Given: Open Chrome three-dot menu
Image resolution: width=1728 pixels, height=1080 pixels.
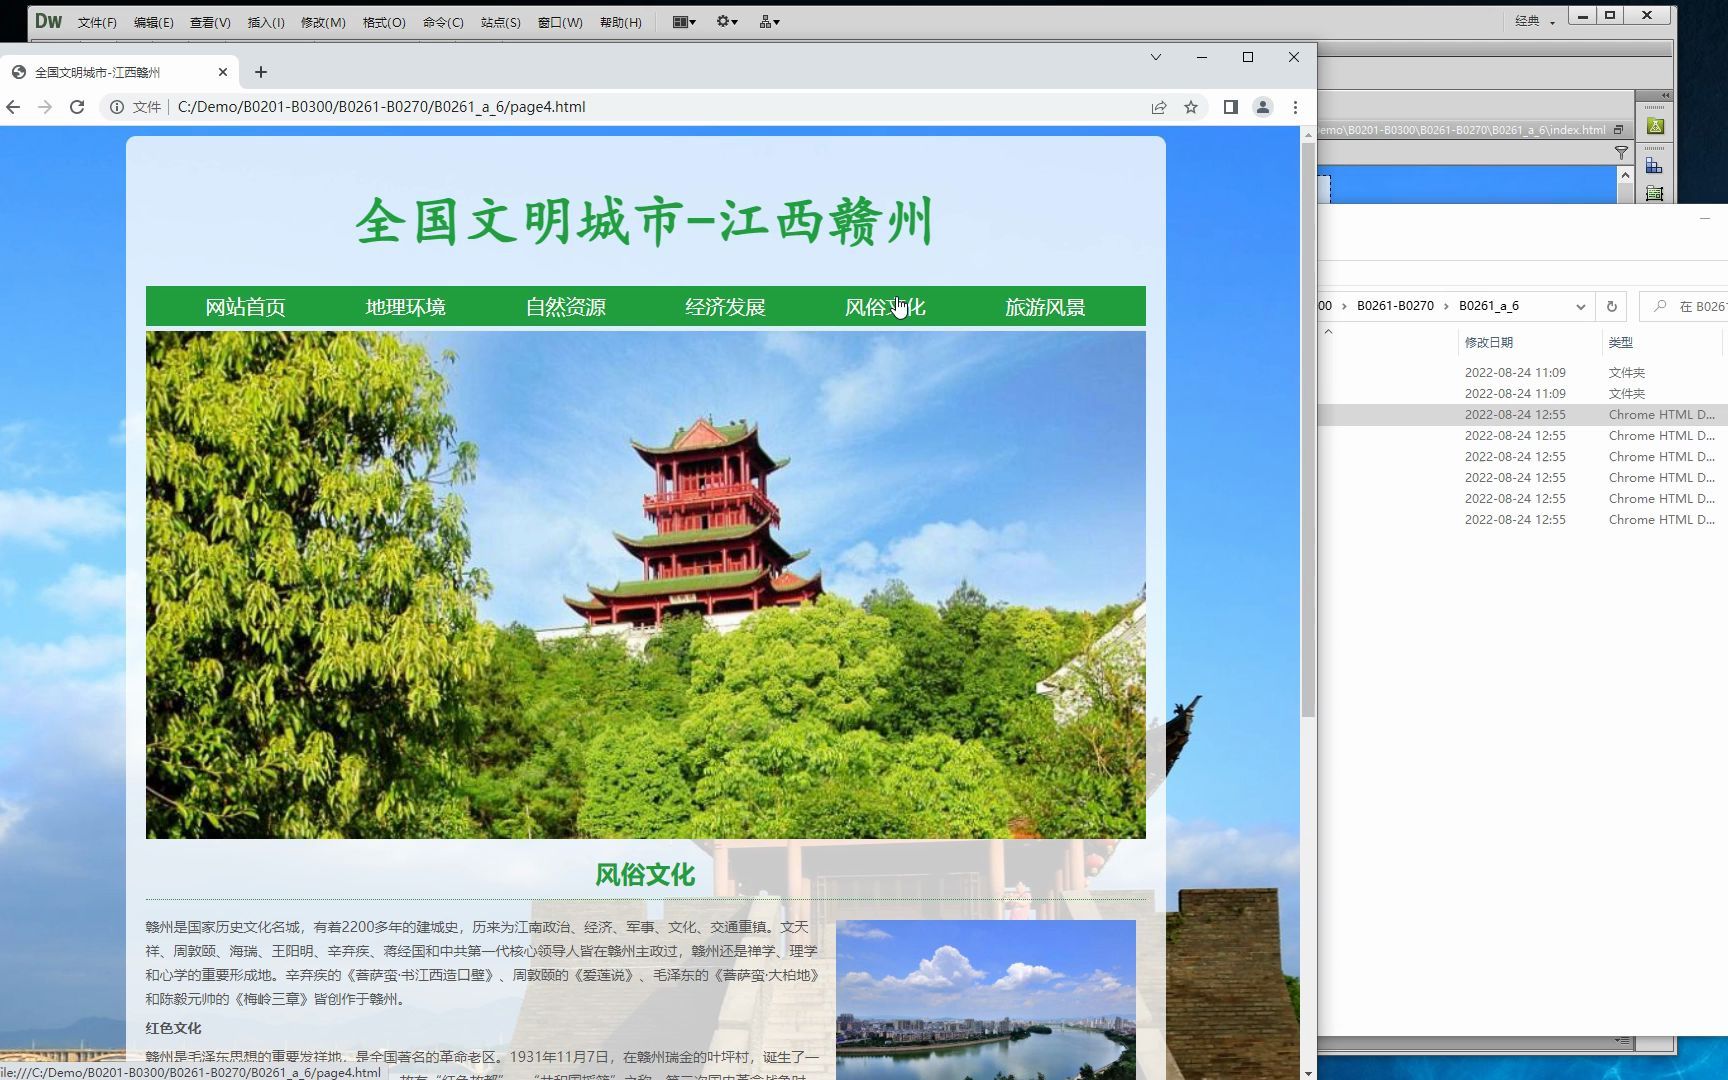Looking at the screenshot, I should [x=1295, y=107].
